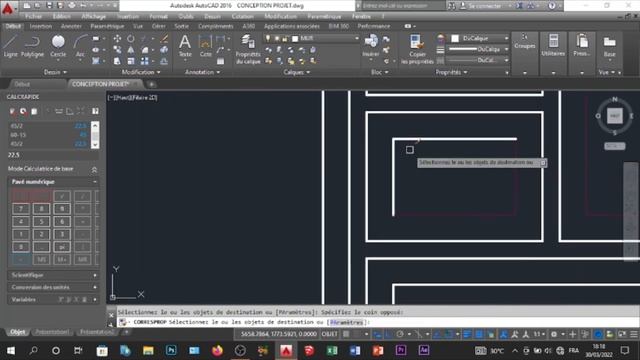The image size is (640, 360).
Task: Click the calculator pi button
Action: coord(62,247)
